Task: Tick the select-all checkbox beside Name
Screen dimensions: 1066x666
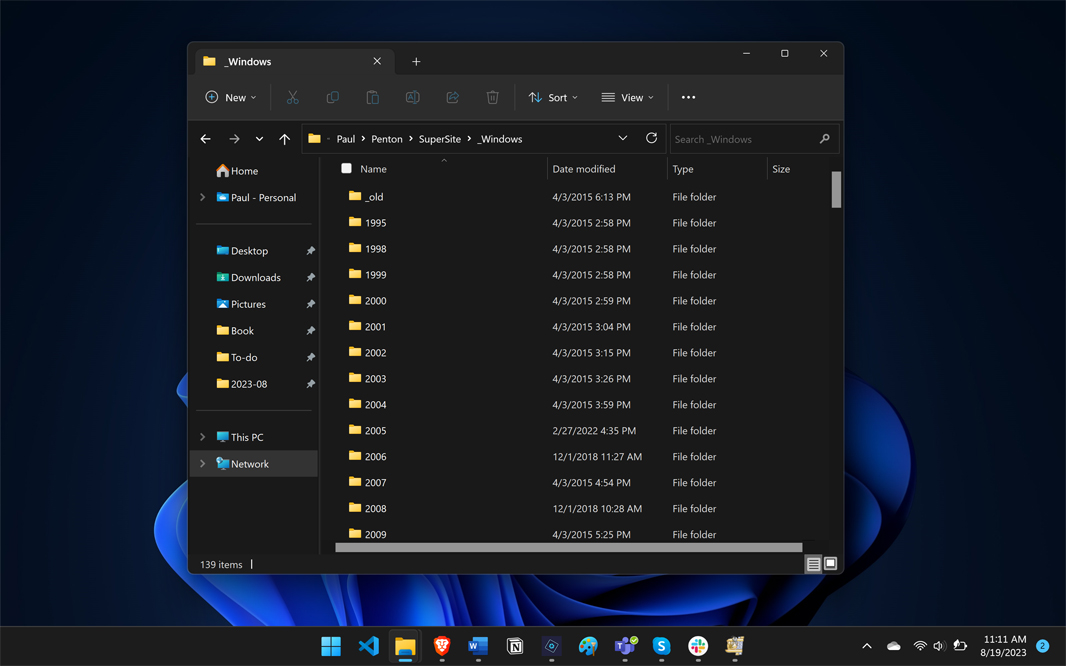Action: 346,169
